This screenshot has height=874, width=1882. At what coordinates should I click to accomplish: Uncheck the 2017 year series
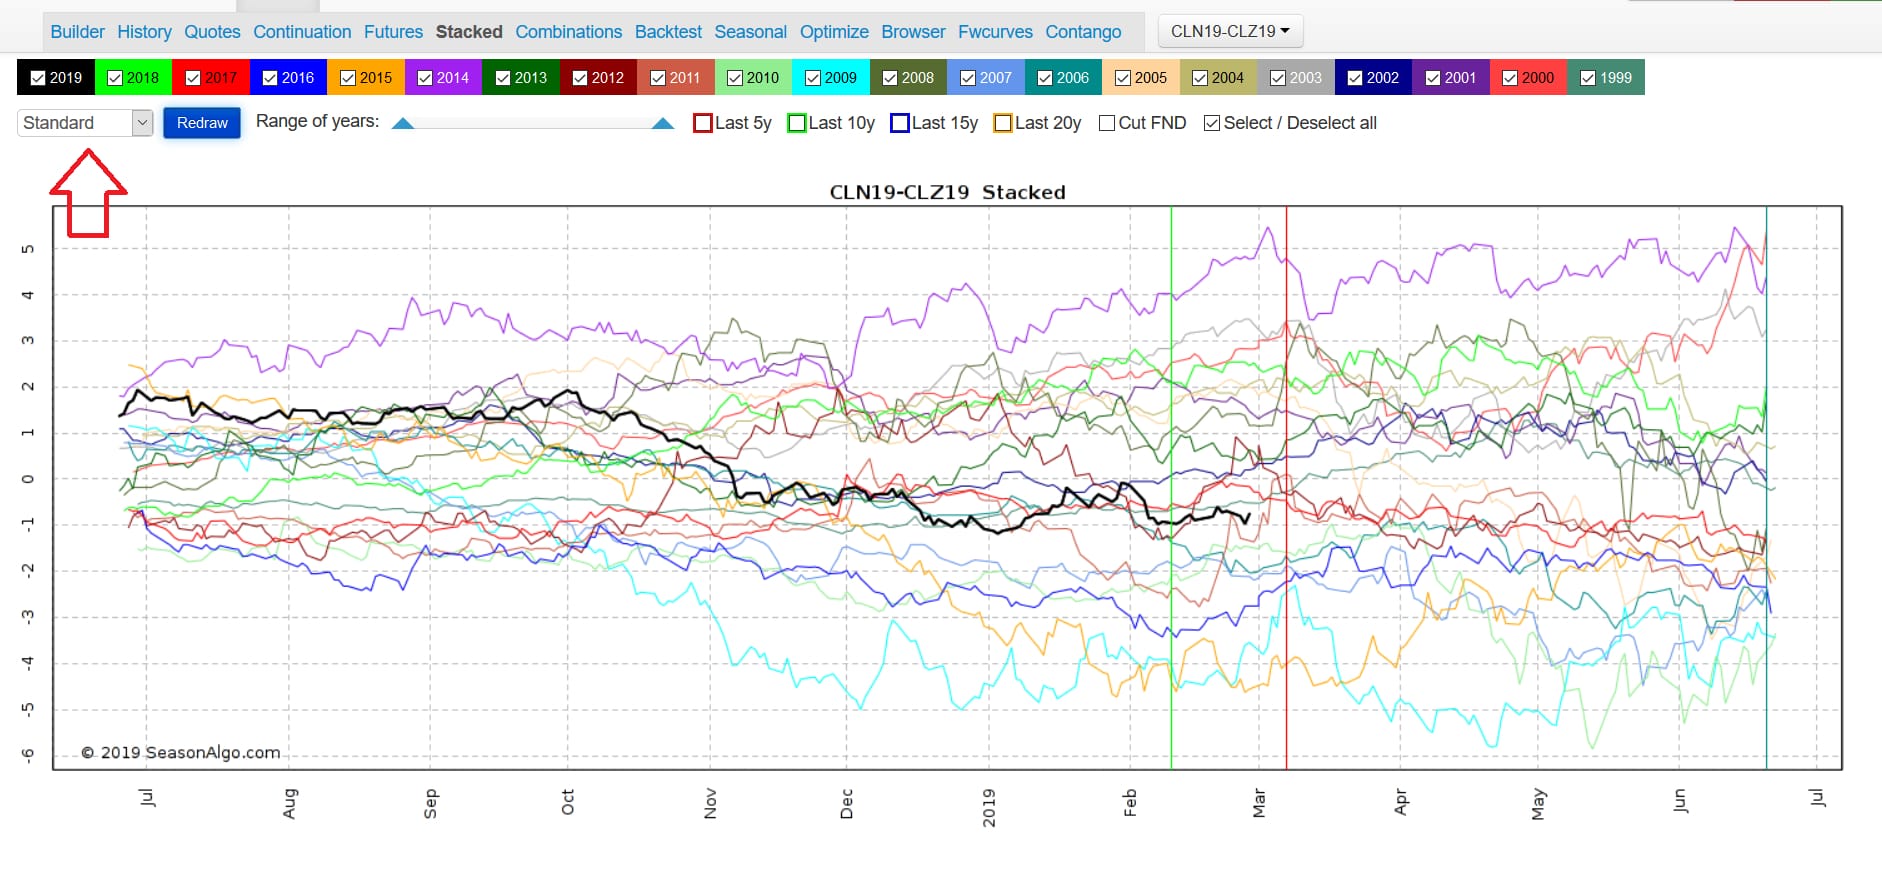(x=193, y=78)
